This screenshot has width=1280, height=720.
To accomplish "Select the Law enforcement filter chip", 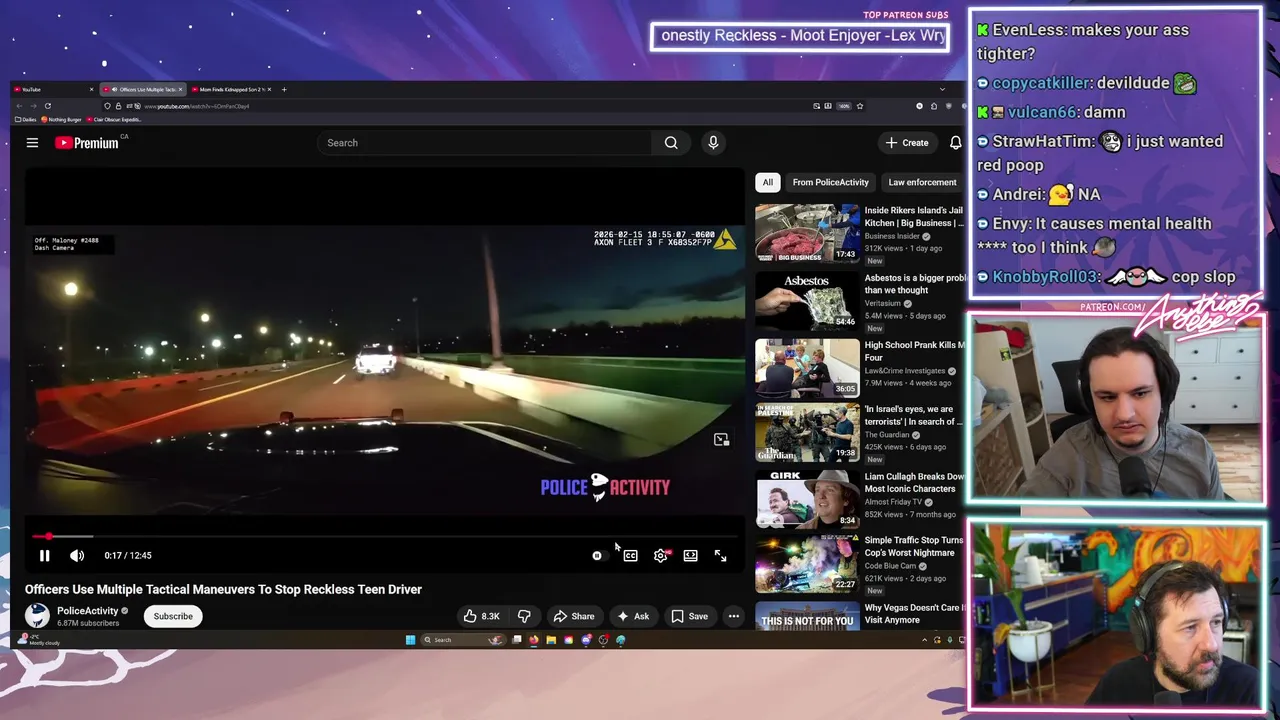I will (x=922, y=182).
